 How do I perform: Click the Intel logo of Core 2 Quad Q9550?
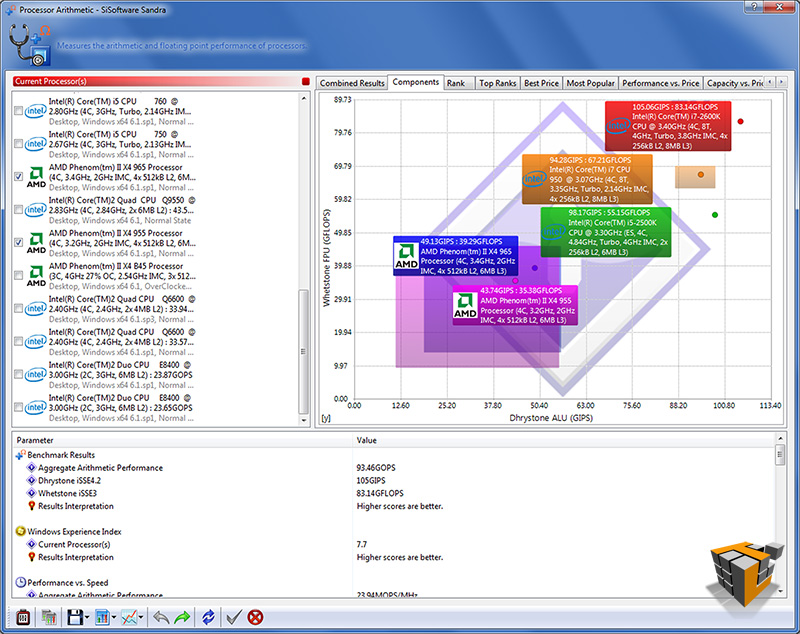[36, 210]
